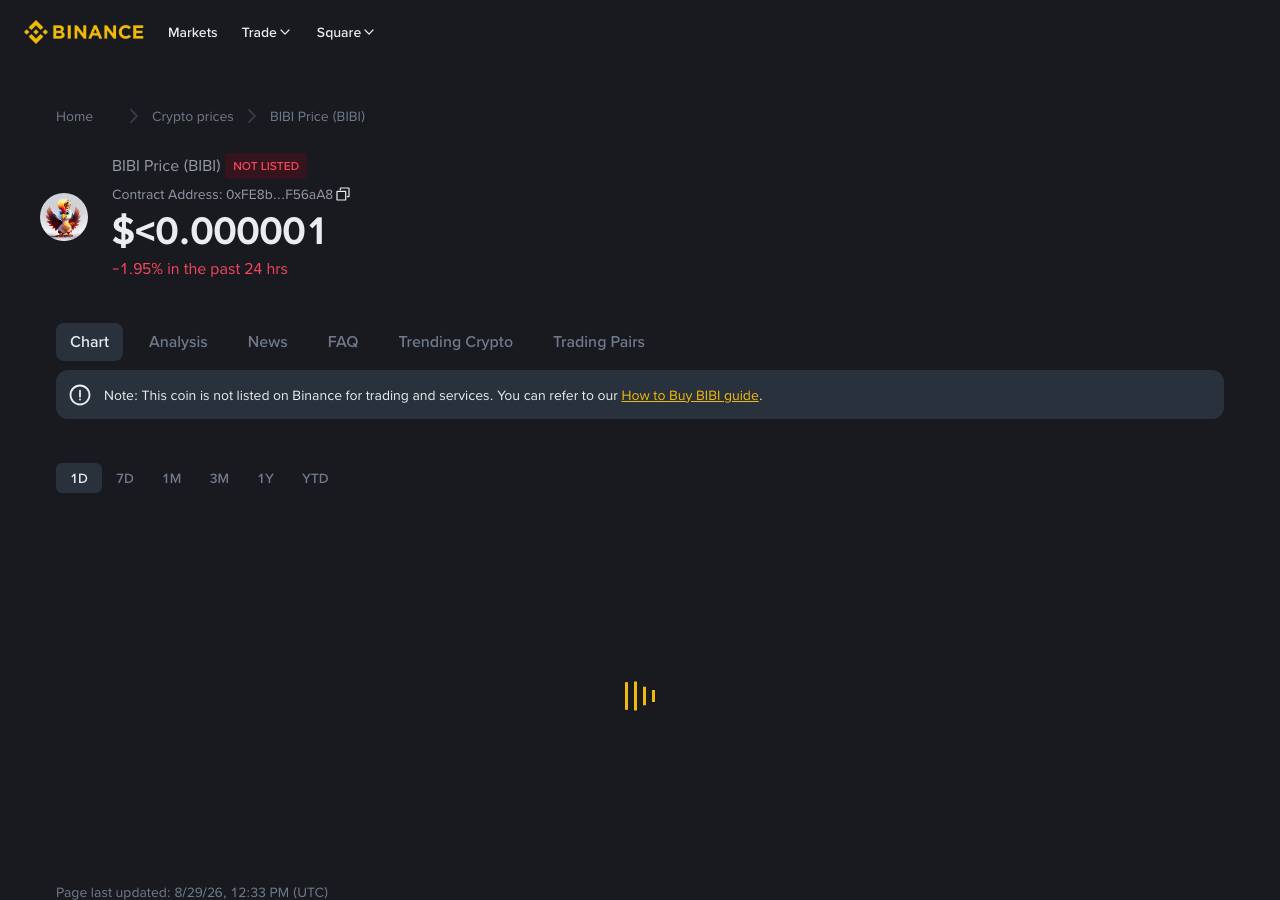Click the NOT LISTED badge

(266, 166)
